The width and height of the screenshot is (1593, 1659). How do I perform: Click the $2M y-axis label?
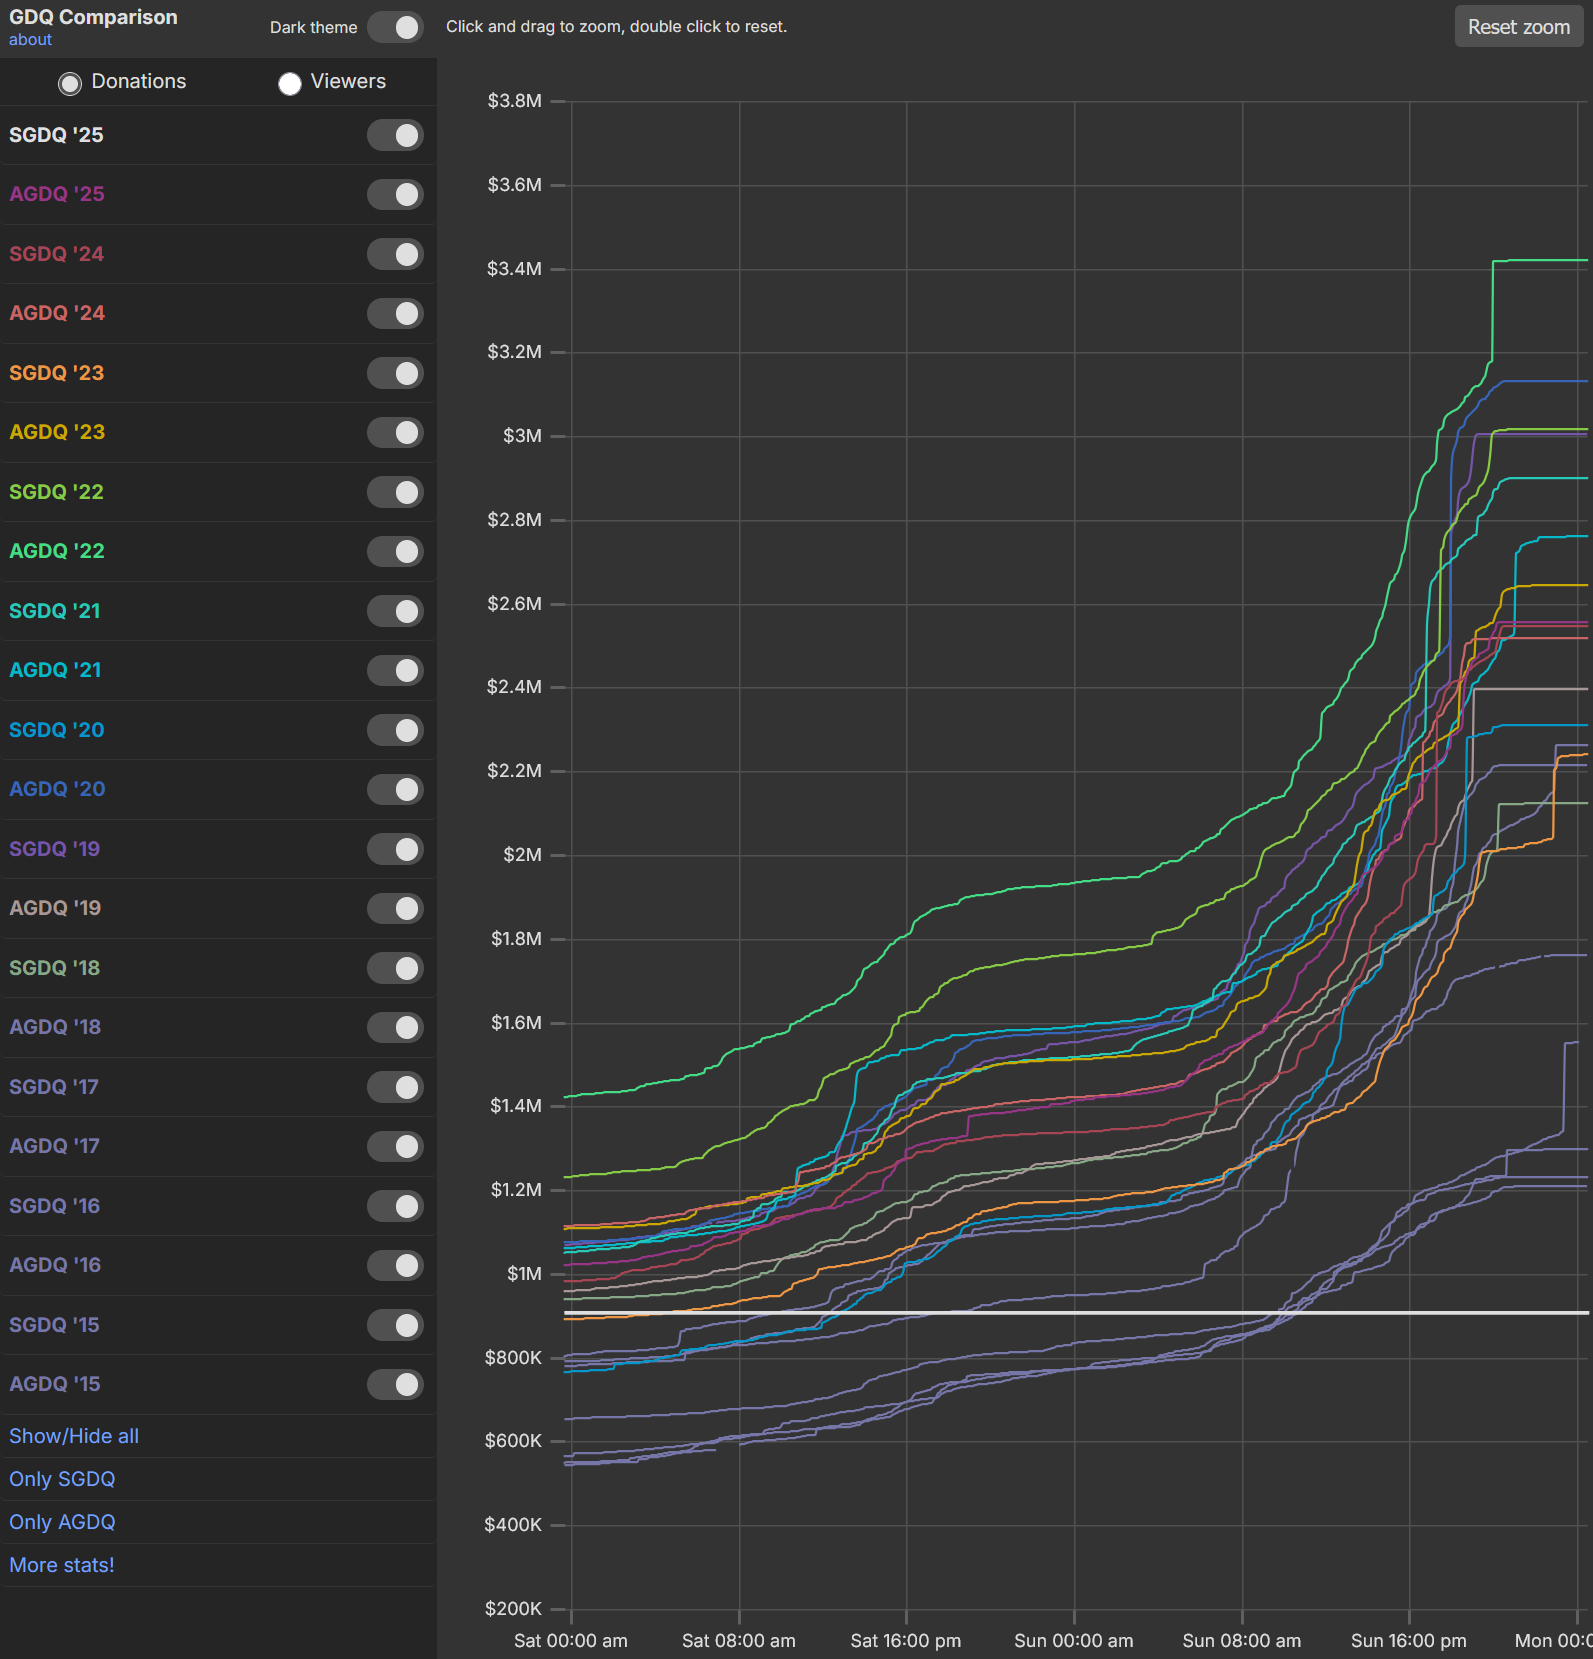(x=522, y=855)
